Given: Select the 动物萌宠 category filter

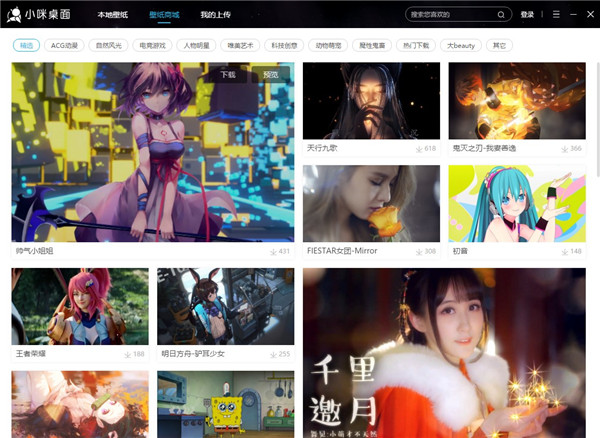Looking at the screenshot, I should click(x=328, y=46).
